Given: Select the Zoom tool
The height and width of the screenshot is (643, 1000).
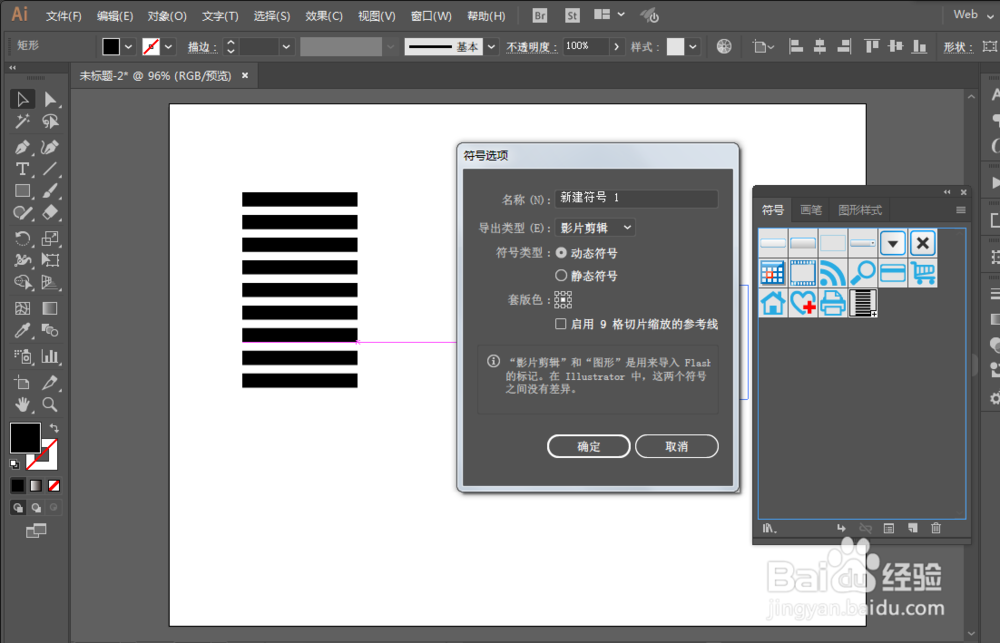Looking at the screenshot, I should [50, 404].
